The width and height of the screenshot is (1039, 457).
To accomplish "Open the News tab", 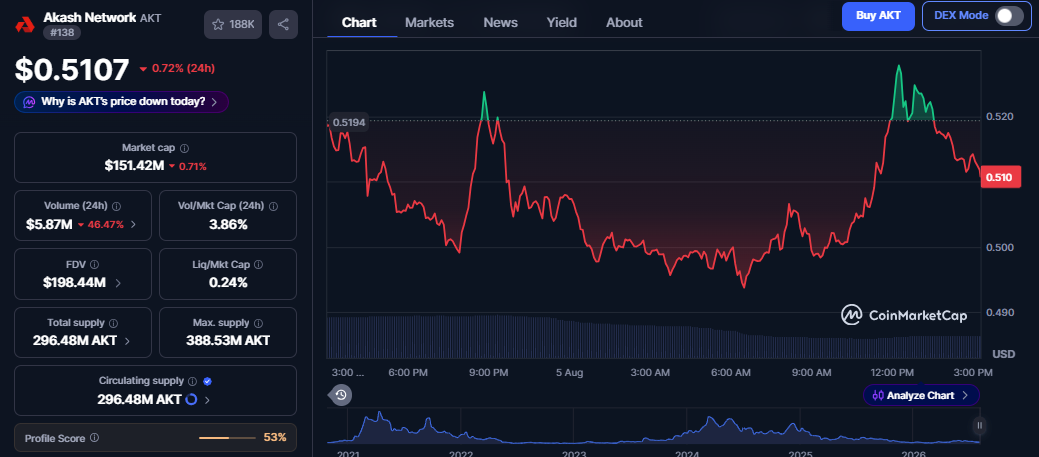I will click(500, 23).
